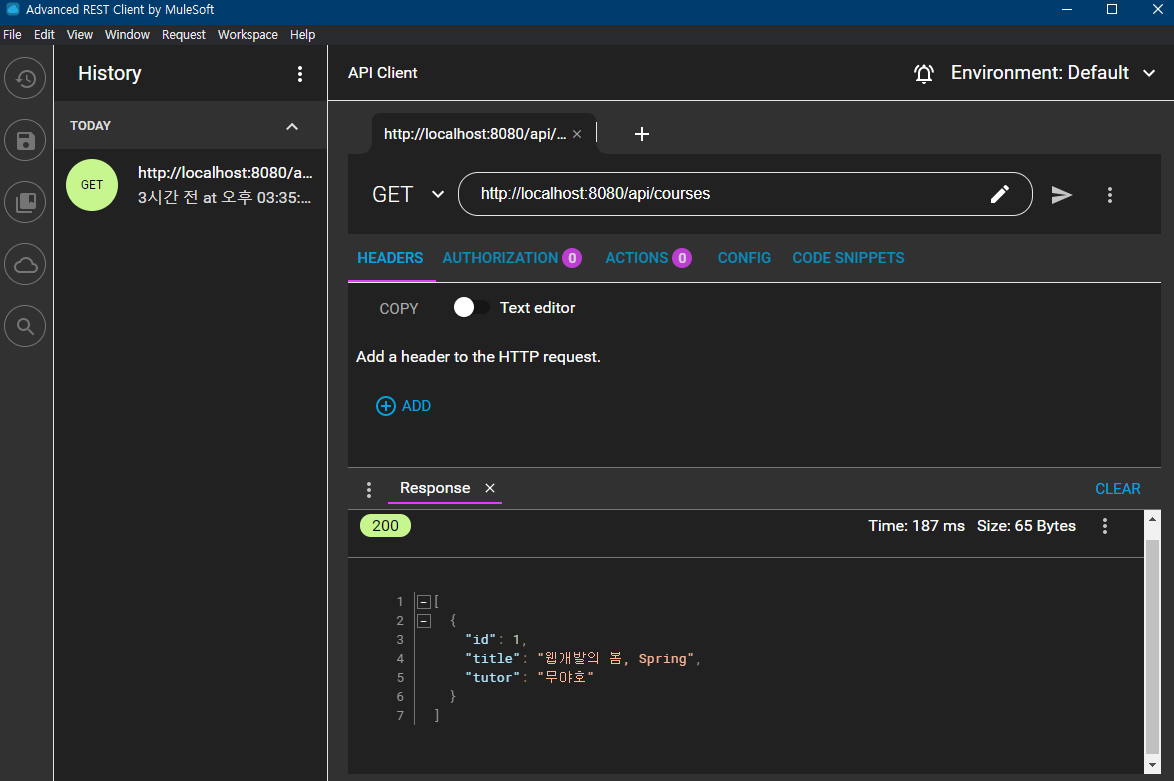The width and height of the screenshot is (1174, 781).
Task: Click the response scrollbar up arrow
Action: click(x=1152, y=519)
